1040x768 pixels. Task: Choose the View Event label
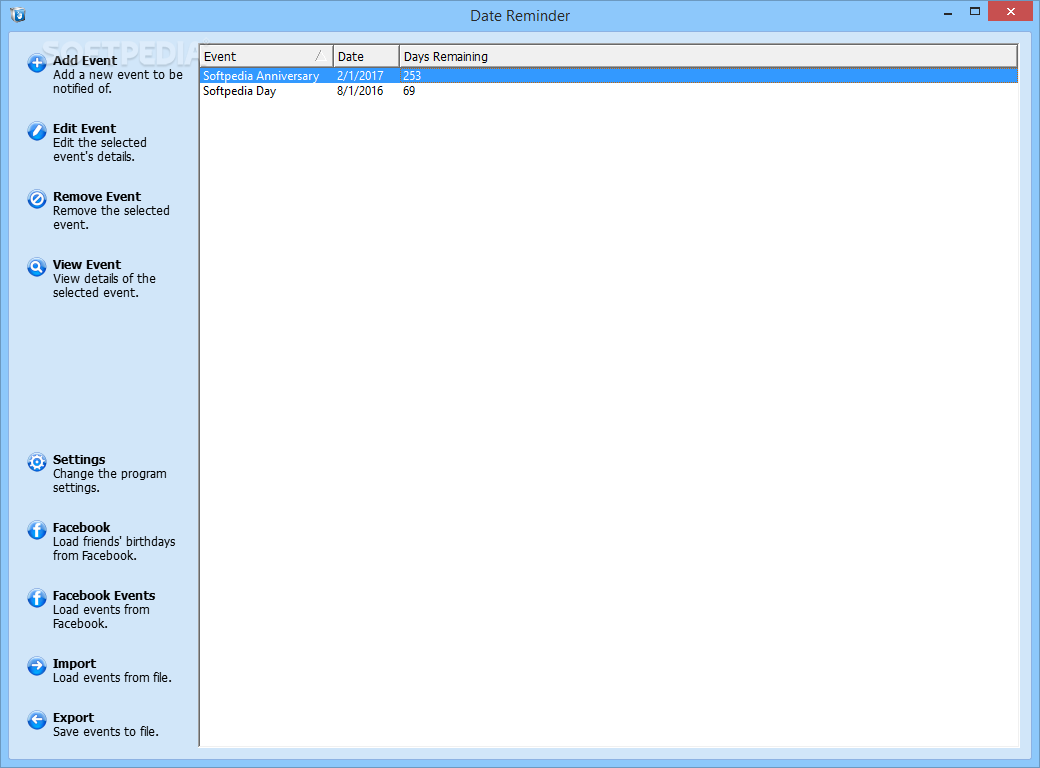(x=87, y=264)
